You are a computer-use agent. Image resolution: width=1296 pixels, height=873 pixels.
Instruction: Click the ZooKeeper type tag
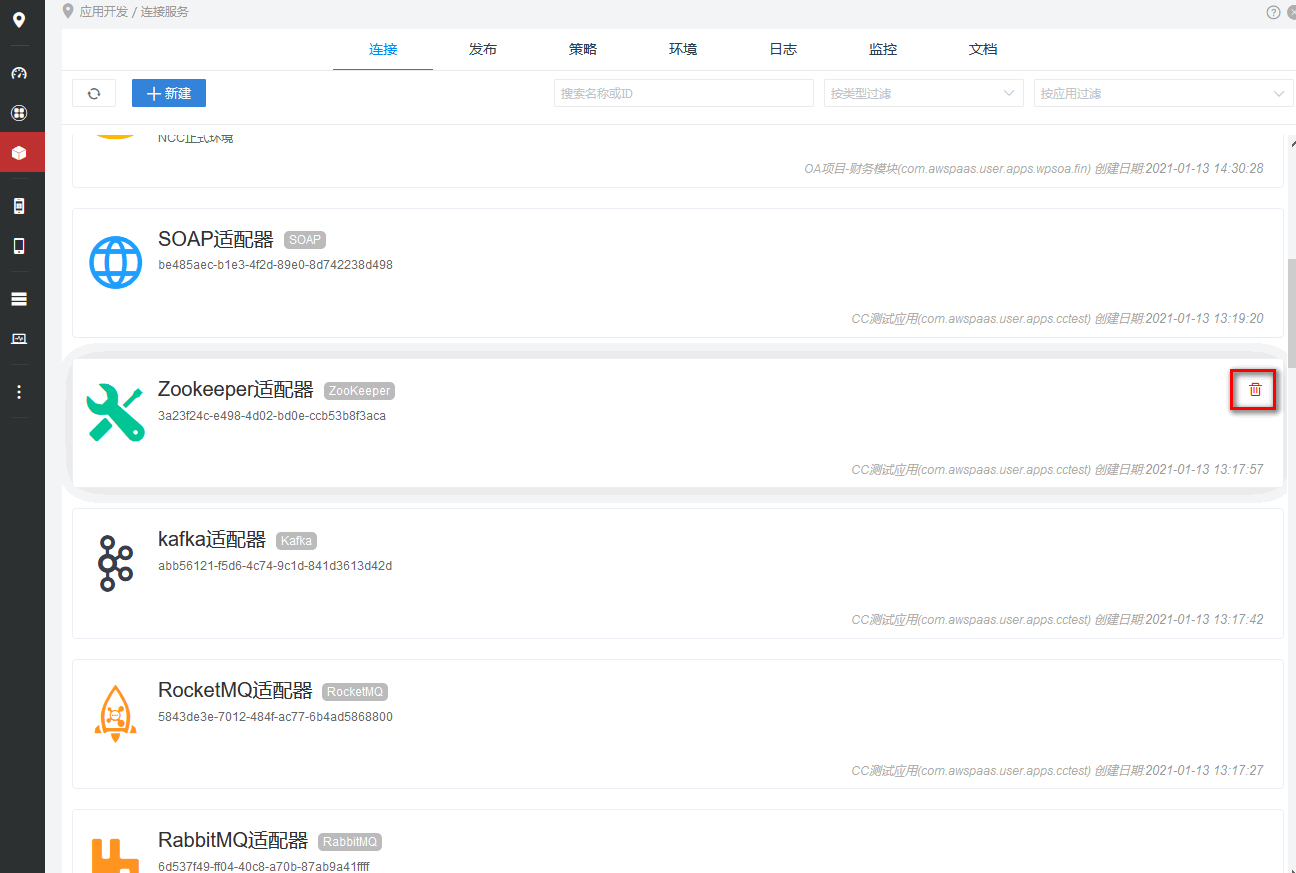click(359, 391)
